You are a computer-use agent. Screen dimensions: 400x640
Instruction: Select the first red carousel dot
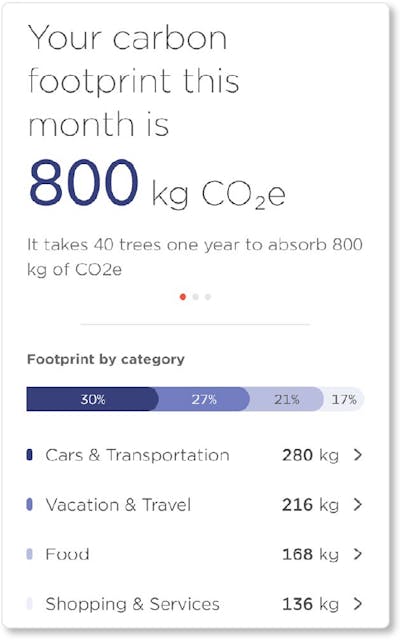click(183, 297)
